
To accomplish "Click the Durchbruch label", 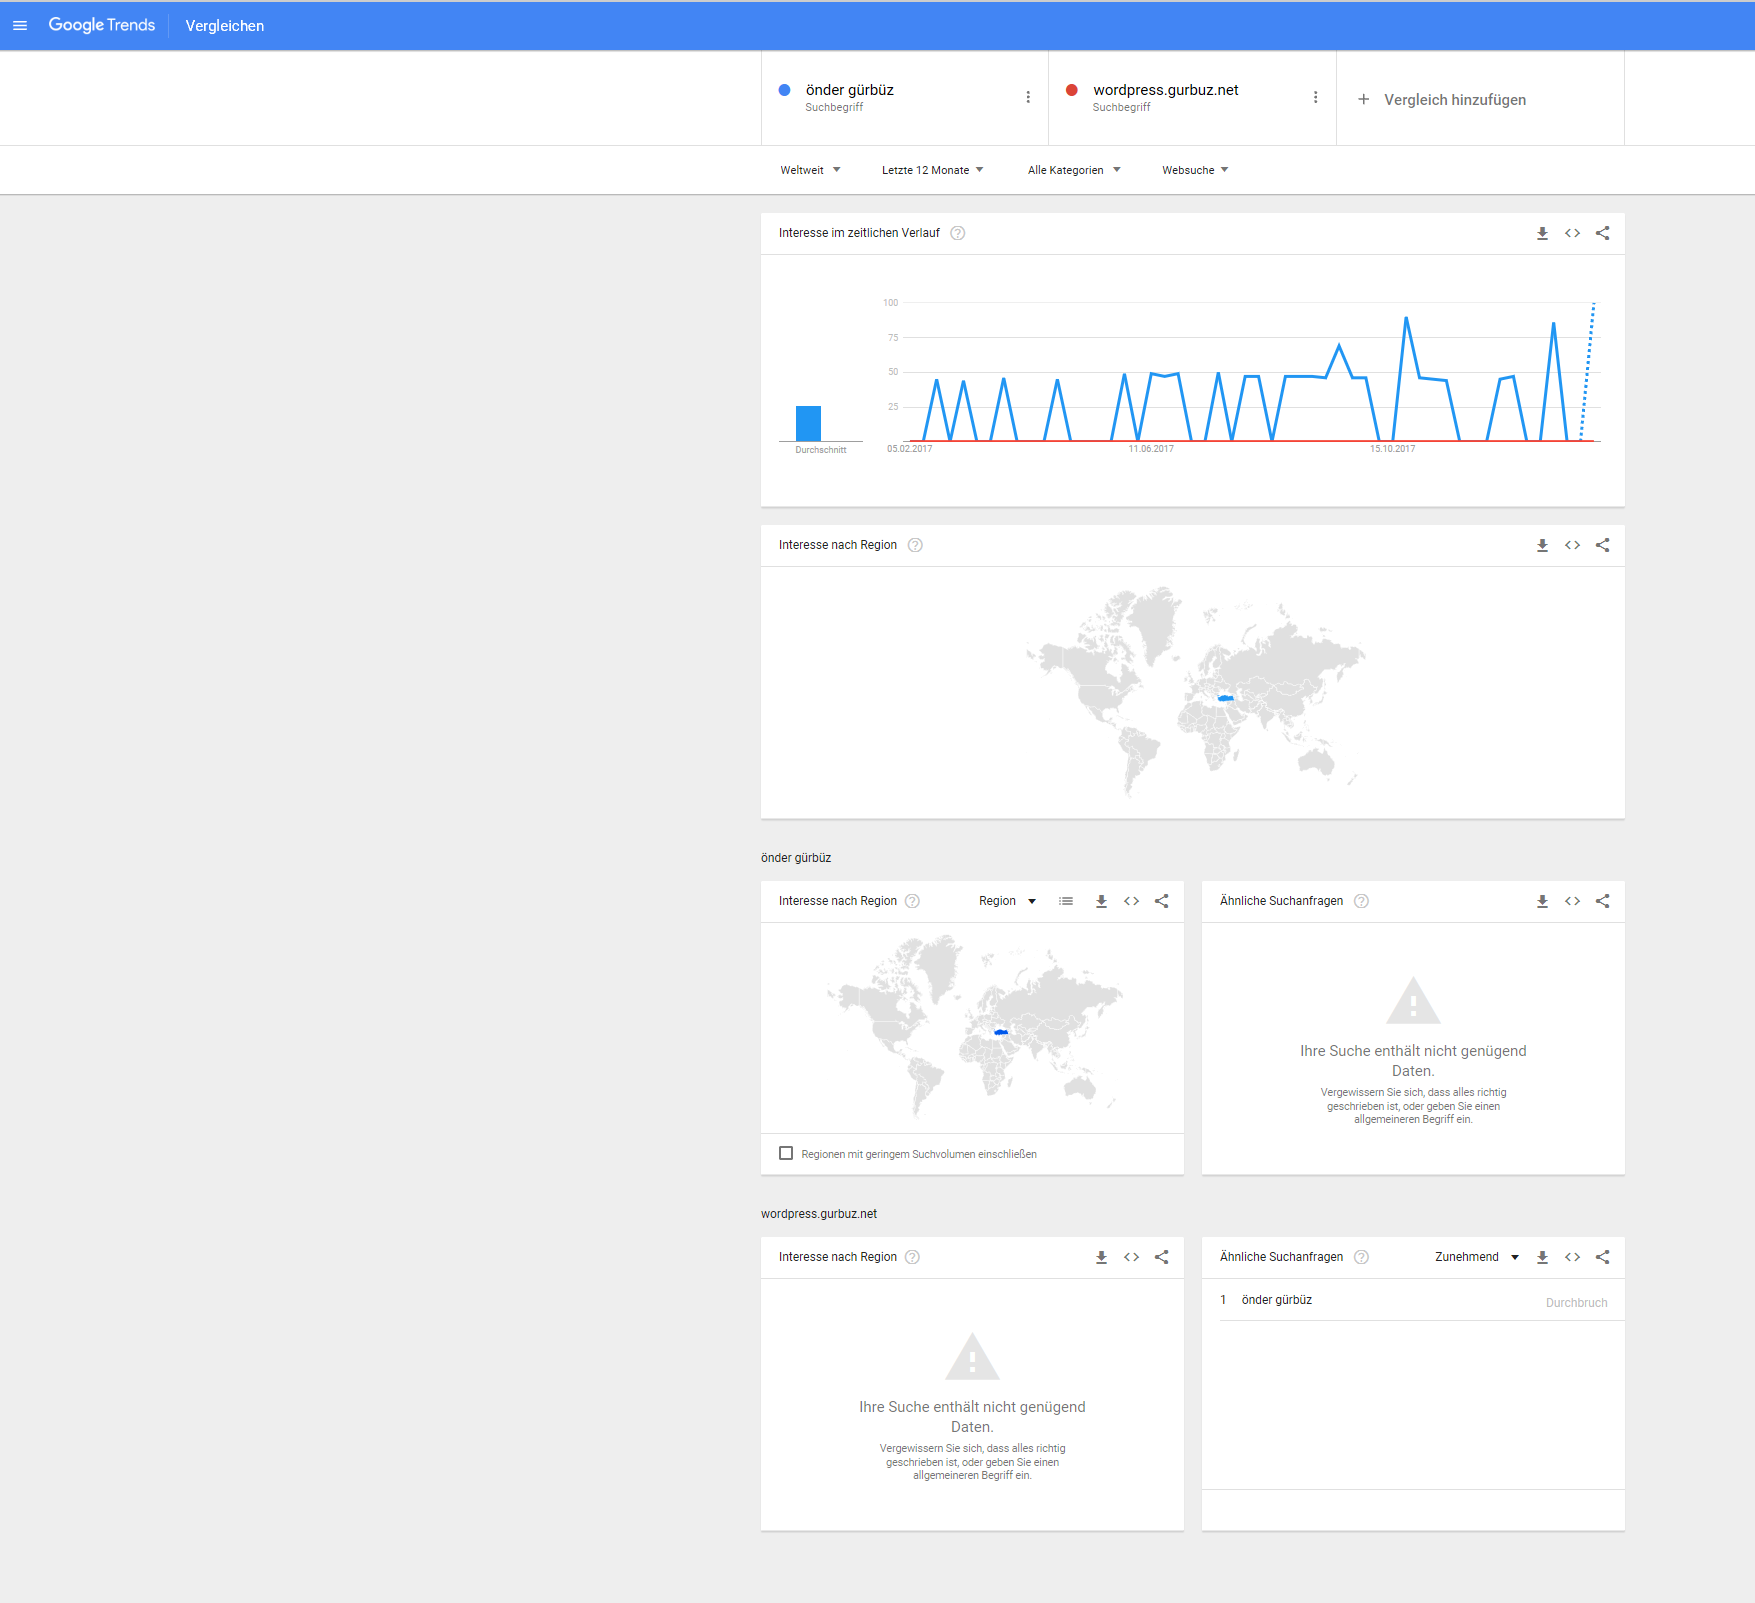I will [x=1576, y=1302].
